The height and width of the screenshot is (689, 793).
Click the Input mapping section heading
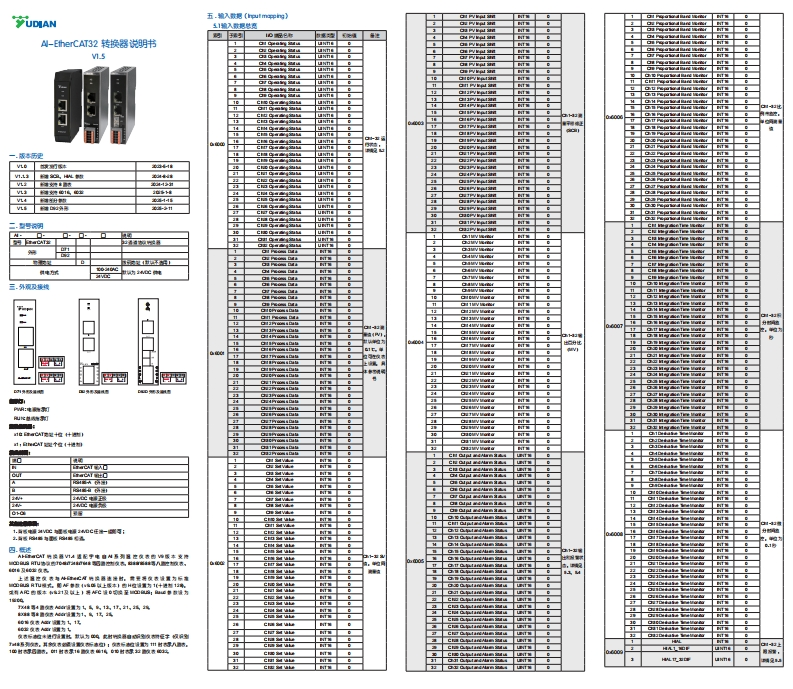249,17
